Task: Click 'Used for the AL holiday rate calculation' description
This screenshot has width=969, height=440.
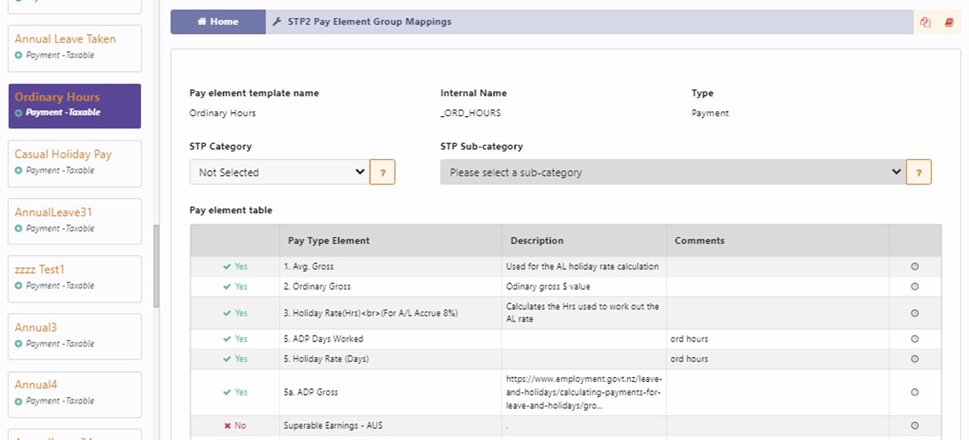Action: pos(582,266)
